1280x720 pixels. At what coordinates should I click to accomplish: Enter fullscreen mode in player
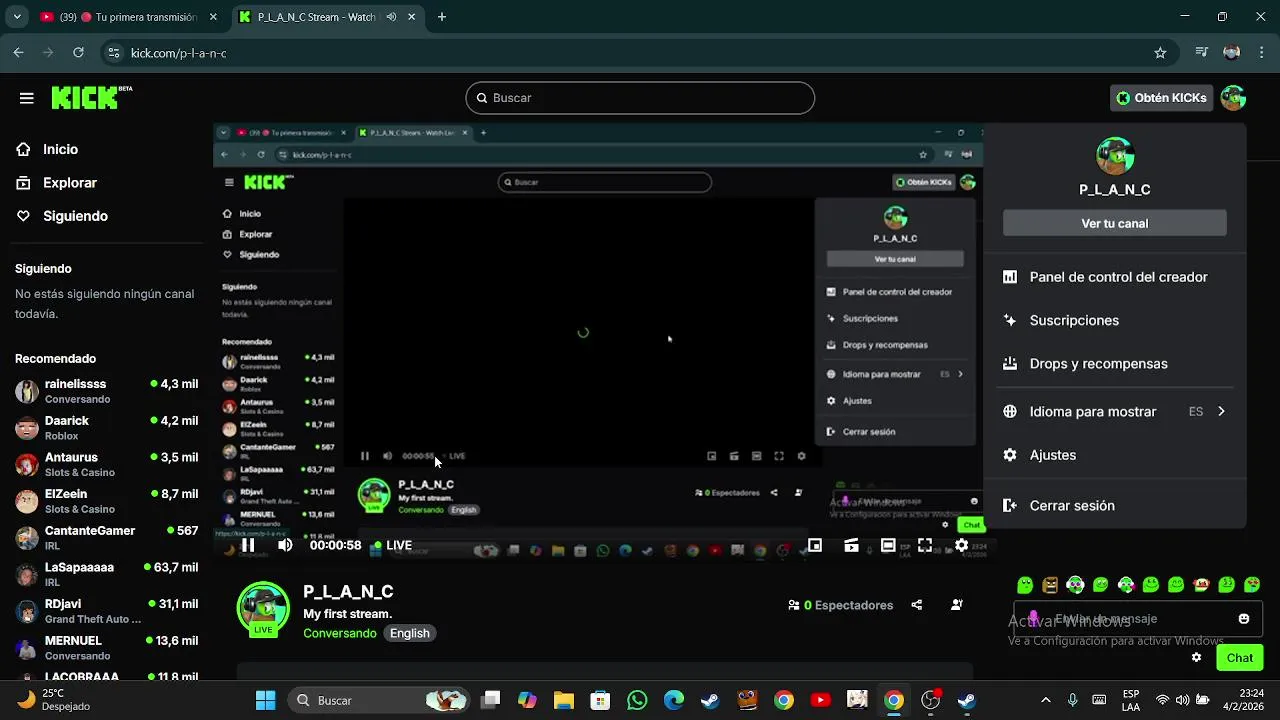(925, 545)
